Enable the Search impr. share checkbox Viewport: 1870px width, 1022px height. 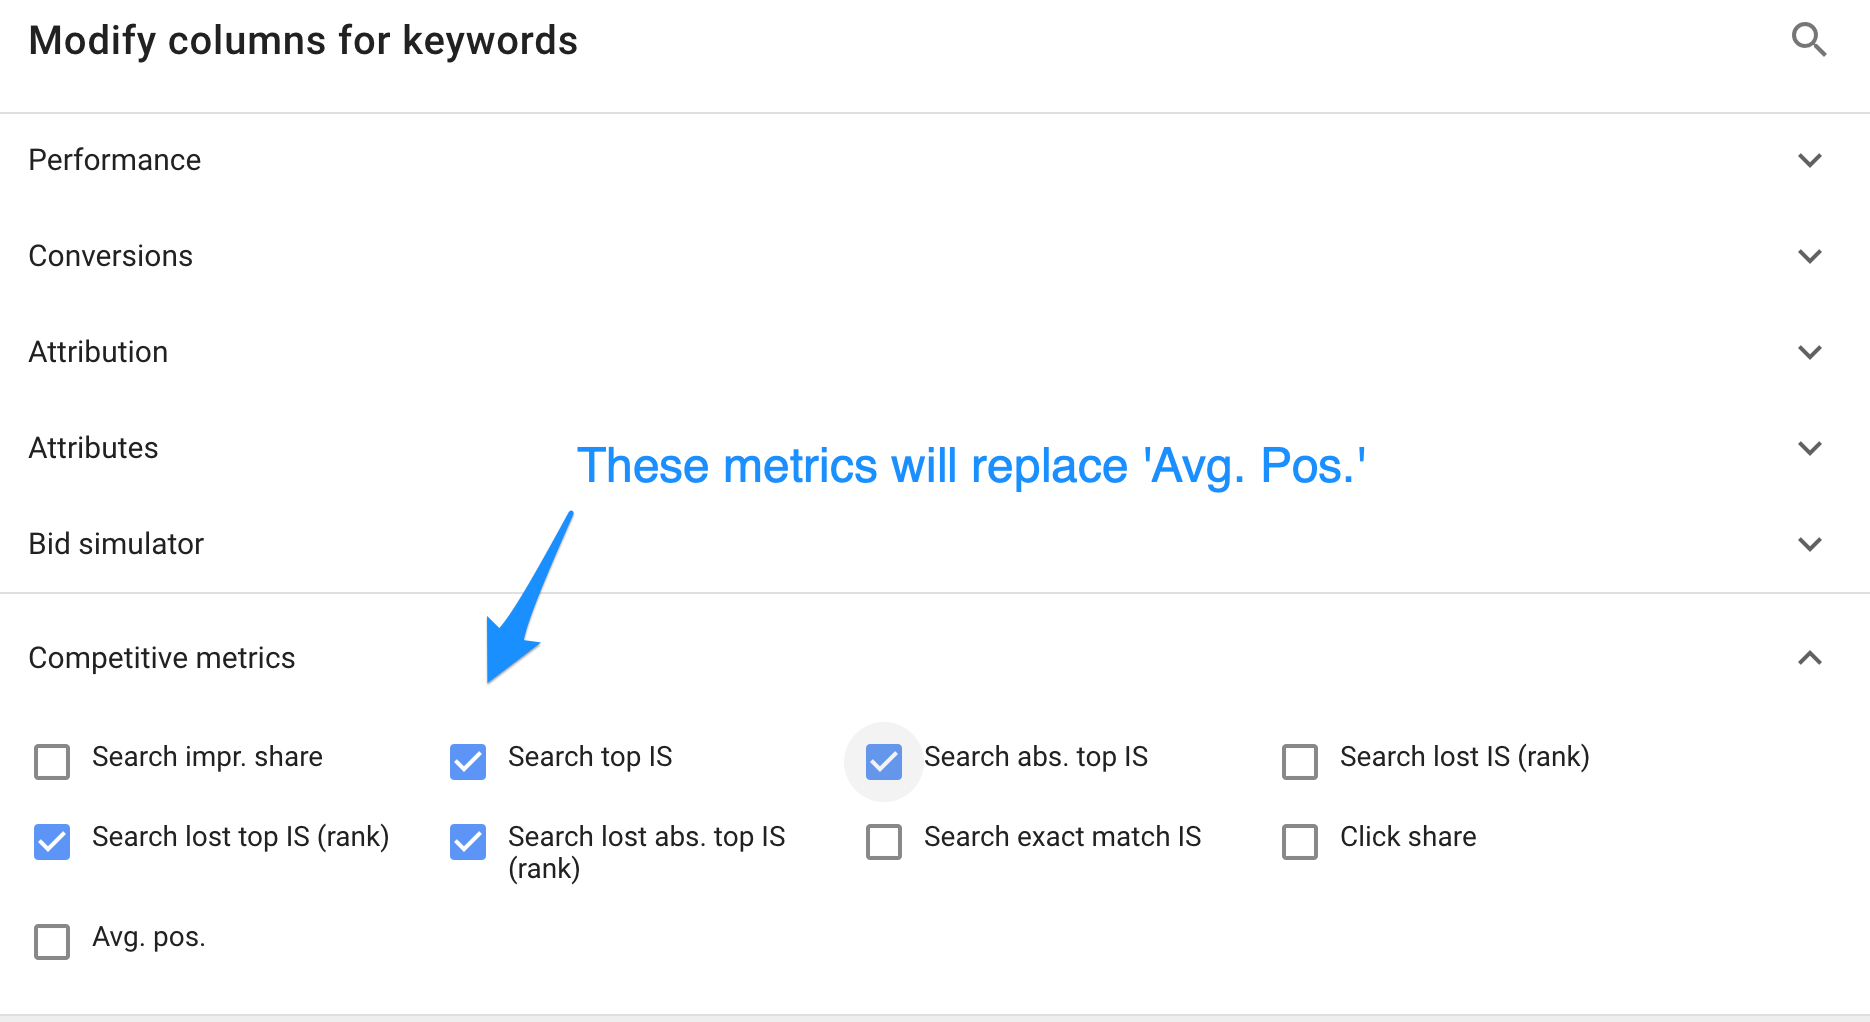coord(51,762)
